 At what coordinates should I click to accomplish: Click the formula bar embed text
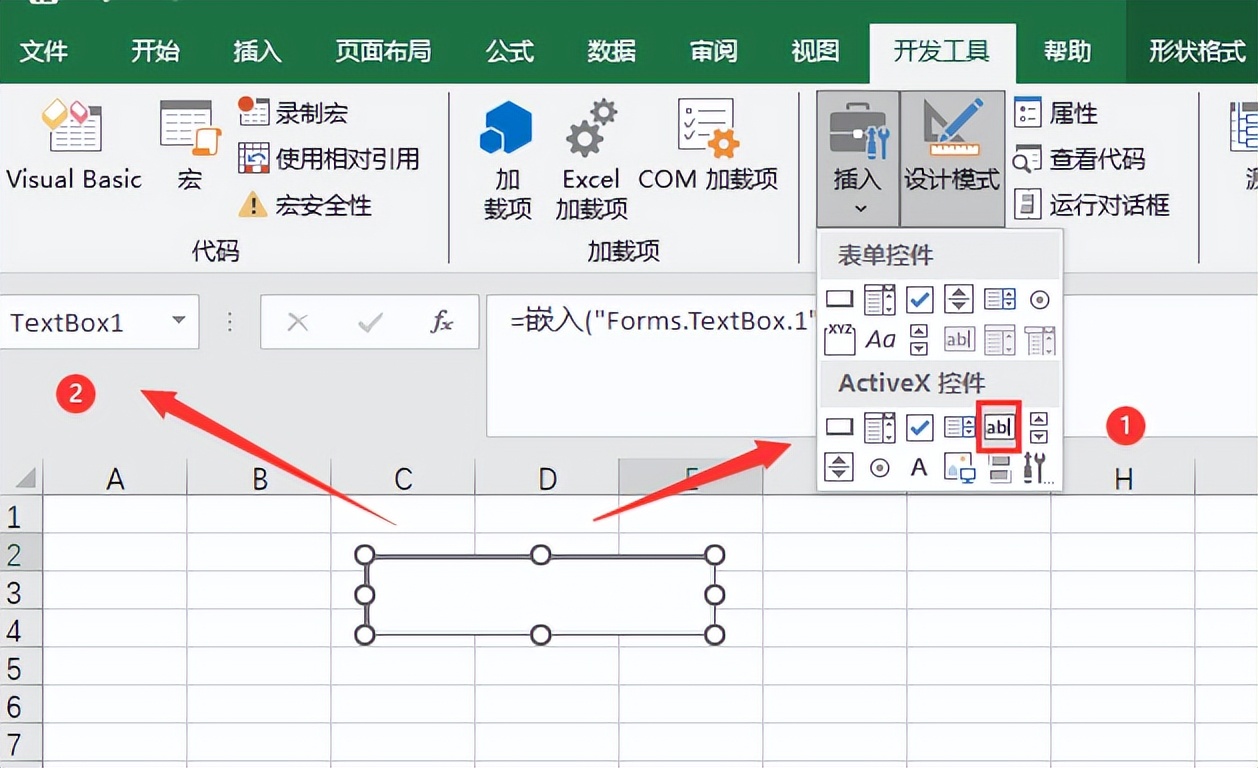663,322
